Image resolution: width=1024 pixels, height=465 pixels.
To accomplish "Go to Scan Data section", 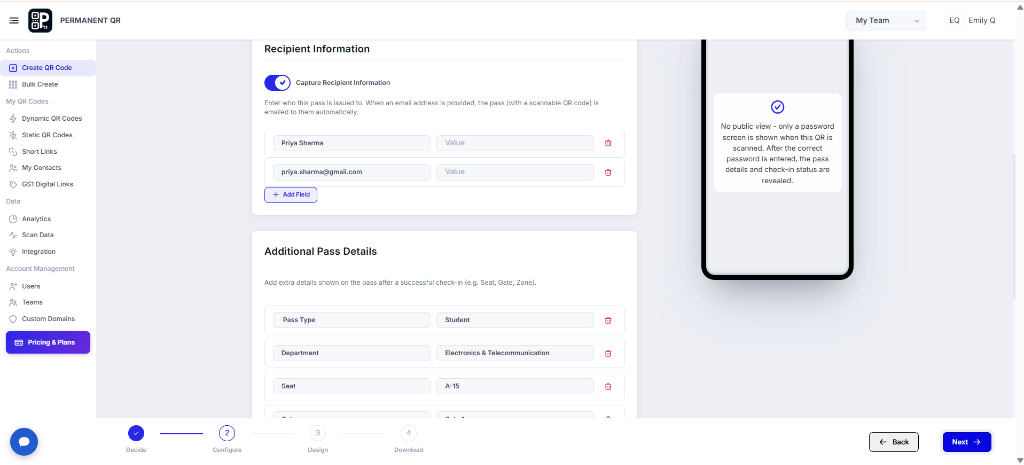I will (x=38, y=235).
